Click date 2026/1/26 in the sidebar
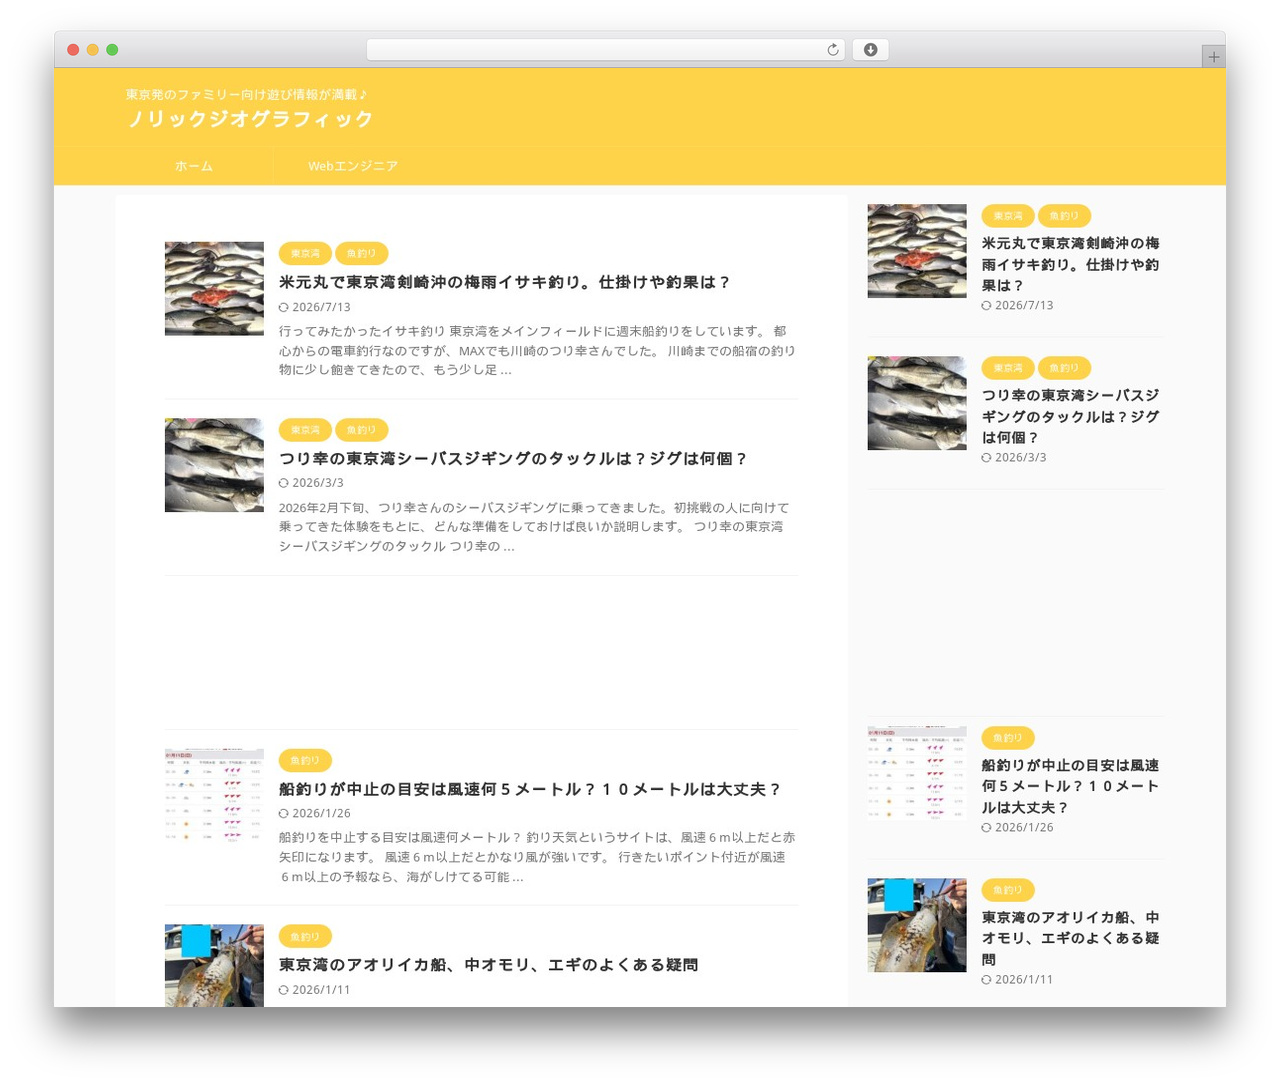1280x1084 pixels. click(1024, 828)
